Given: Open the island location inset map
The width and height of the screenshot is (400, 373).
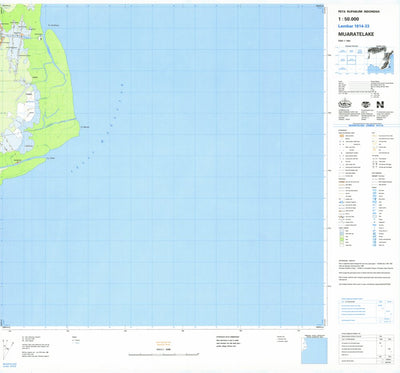Looking at the screenshot, I should click(x=380, y=59).
